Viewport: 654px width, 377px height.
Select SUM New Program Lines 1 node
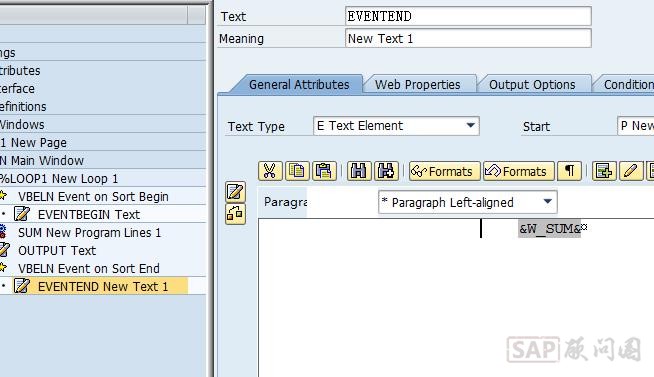pos(89,233)
